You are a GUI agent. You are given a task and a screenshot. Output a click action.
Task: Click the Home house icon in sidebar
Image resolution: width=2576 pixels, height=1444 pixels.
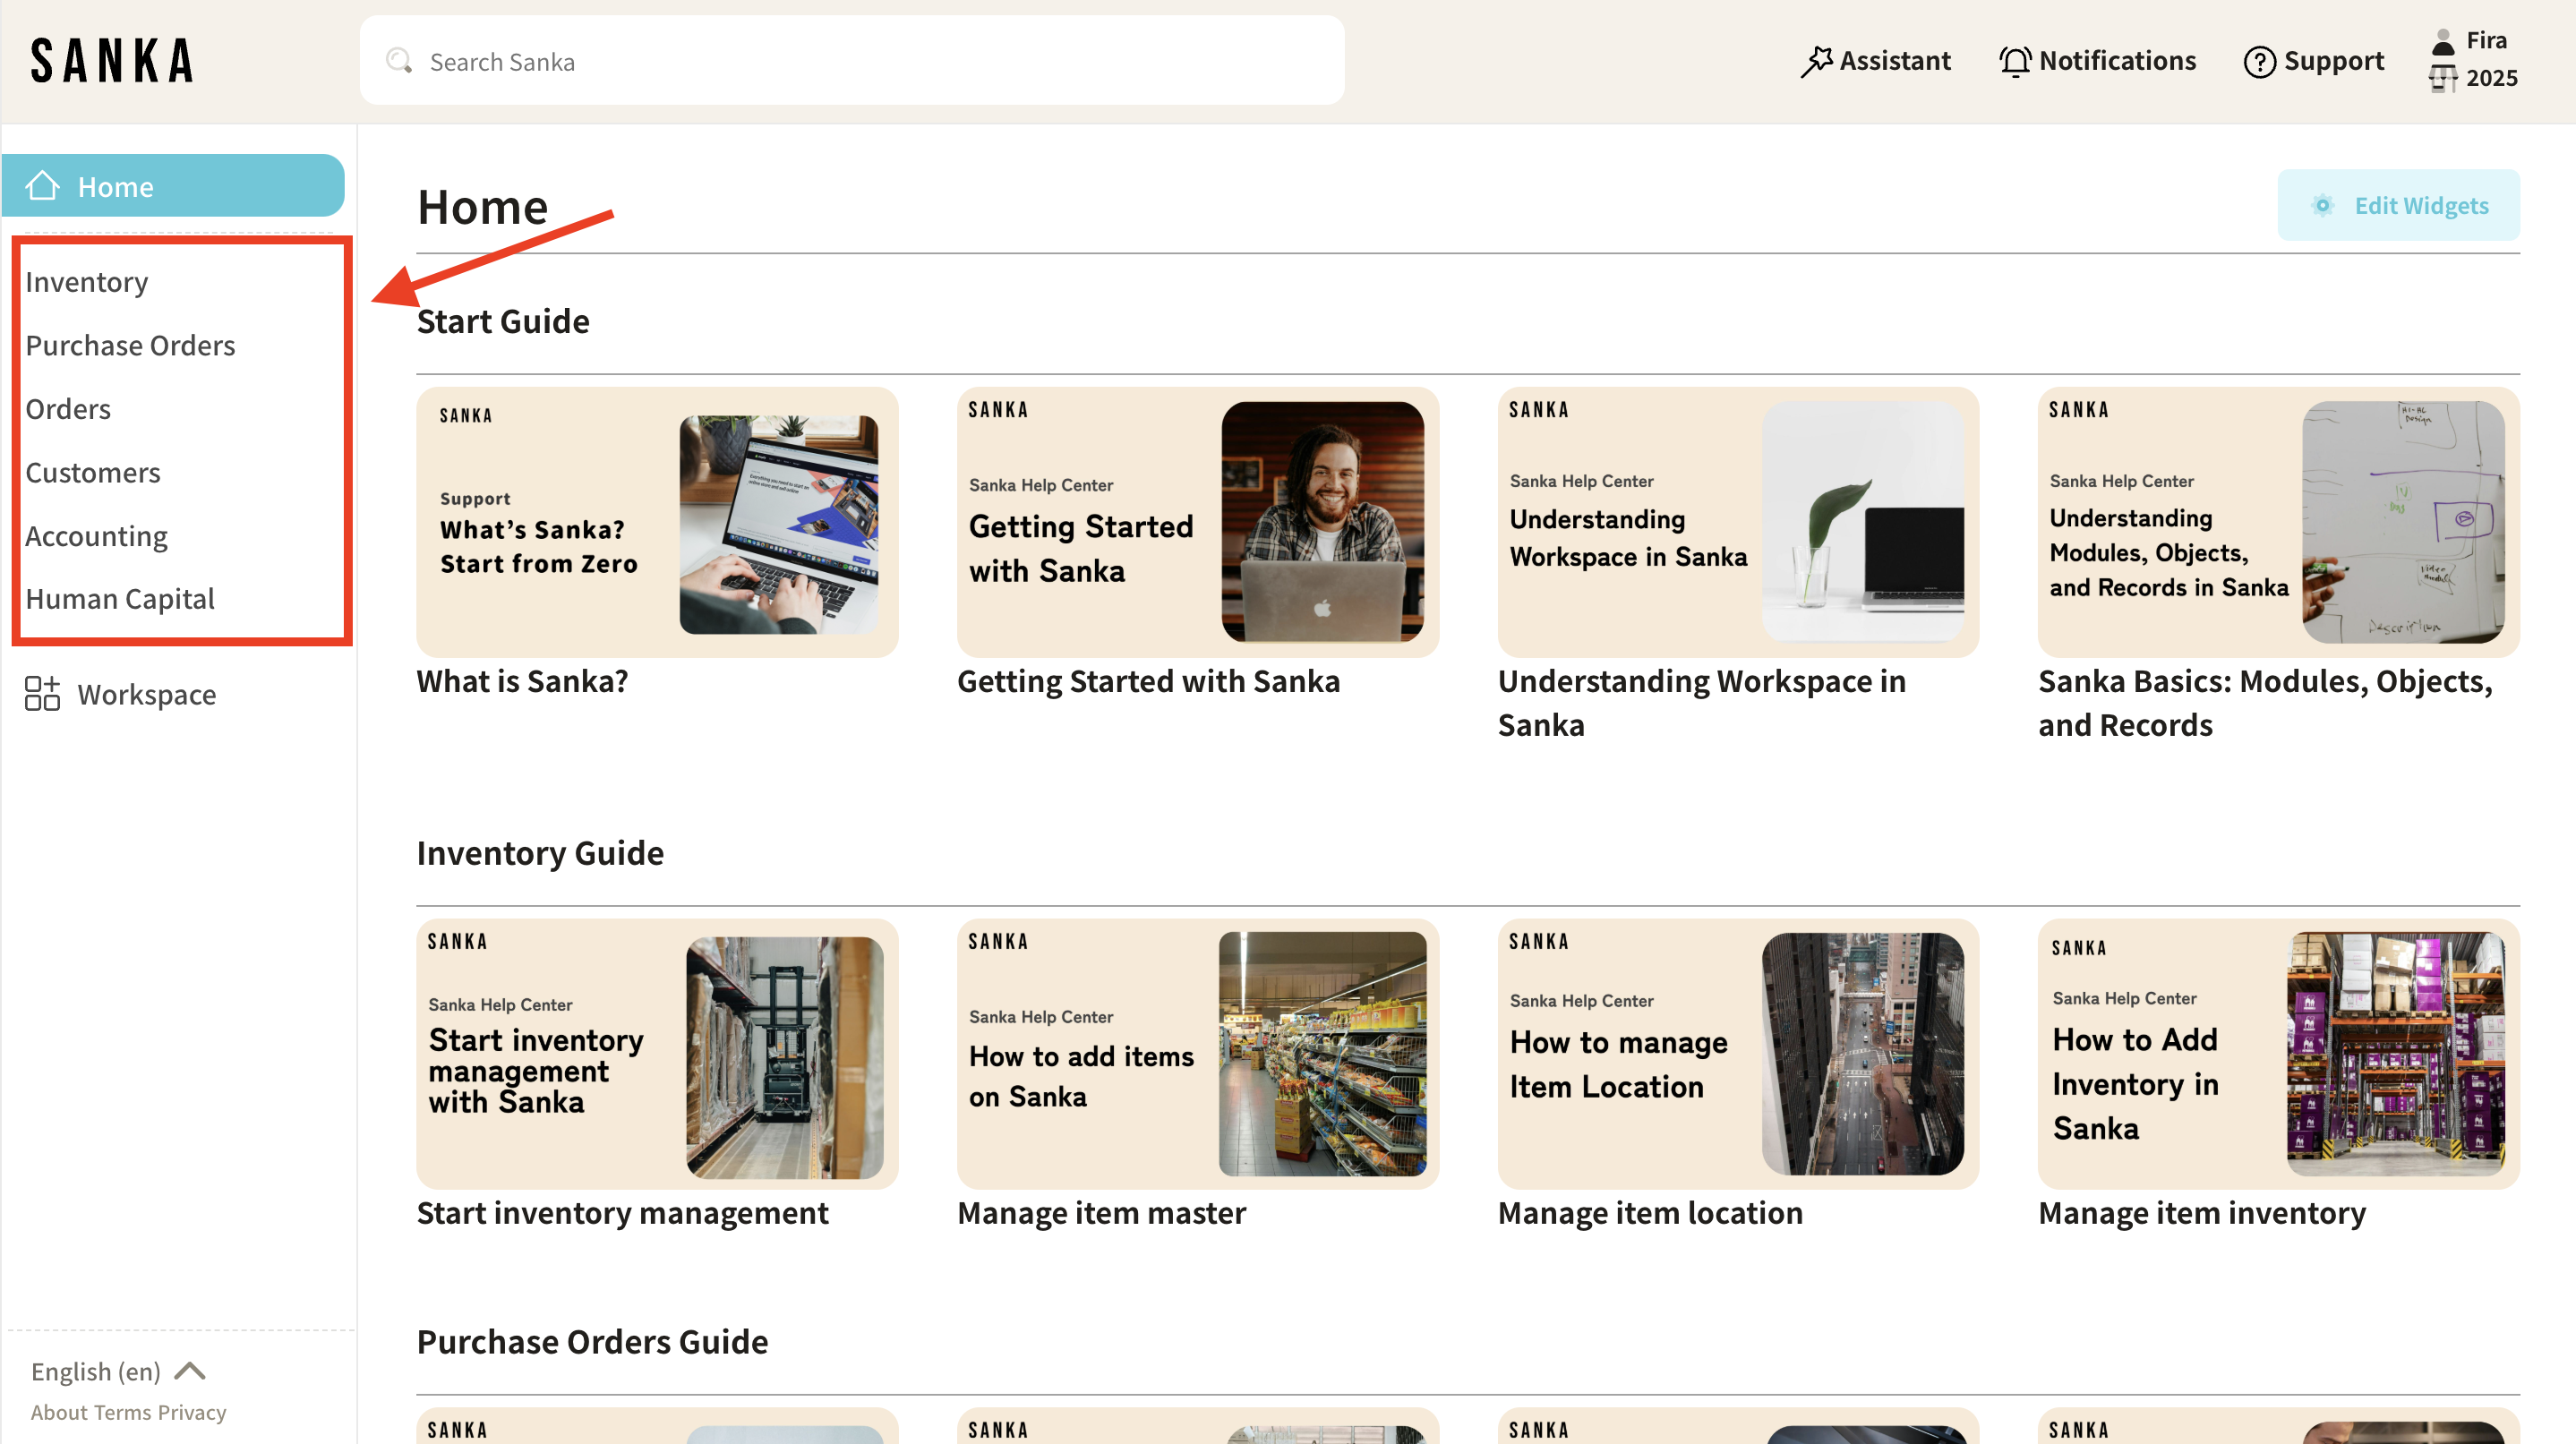42,186
